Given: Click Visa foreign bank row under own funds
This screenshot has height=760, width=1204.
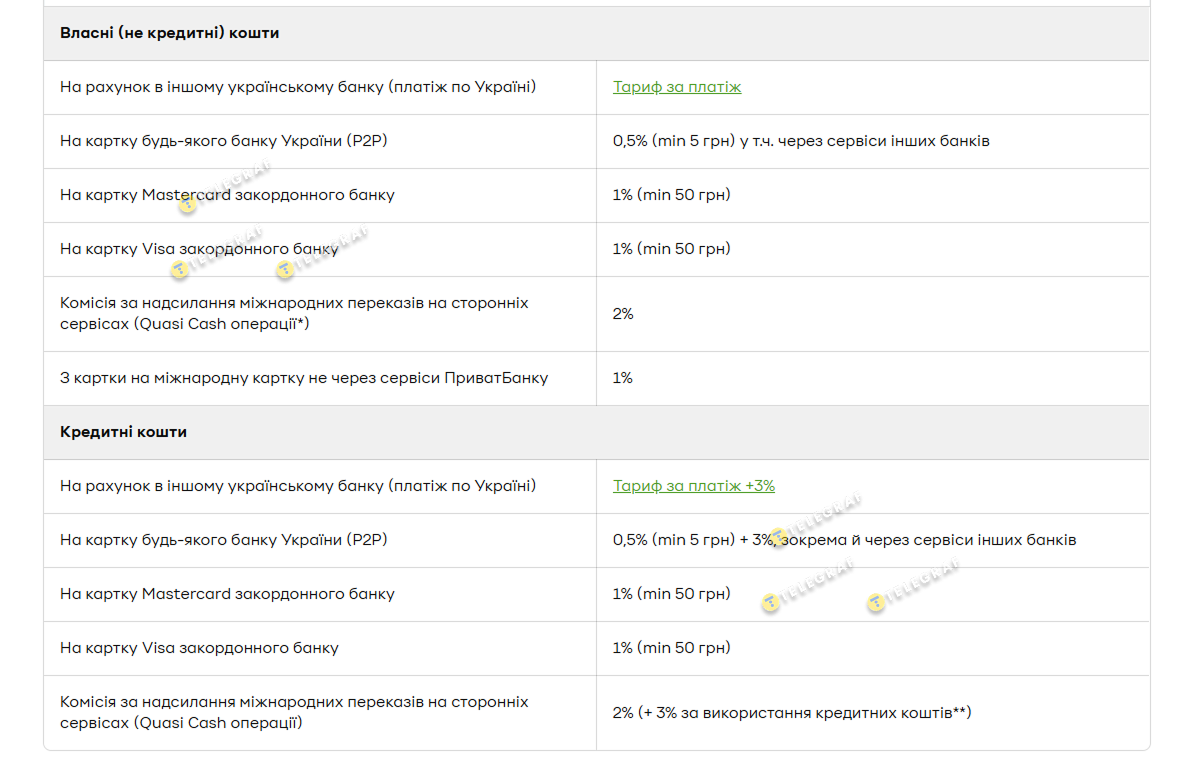Looking at the screenshot, I should point(199,249).
